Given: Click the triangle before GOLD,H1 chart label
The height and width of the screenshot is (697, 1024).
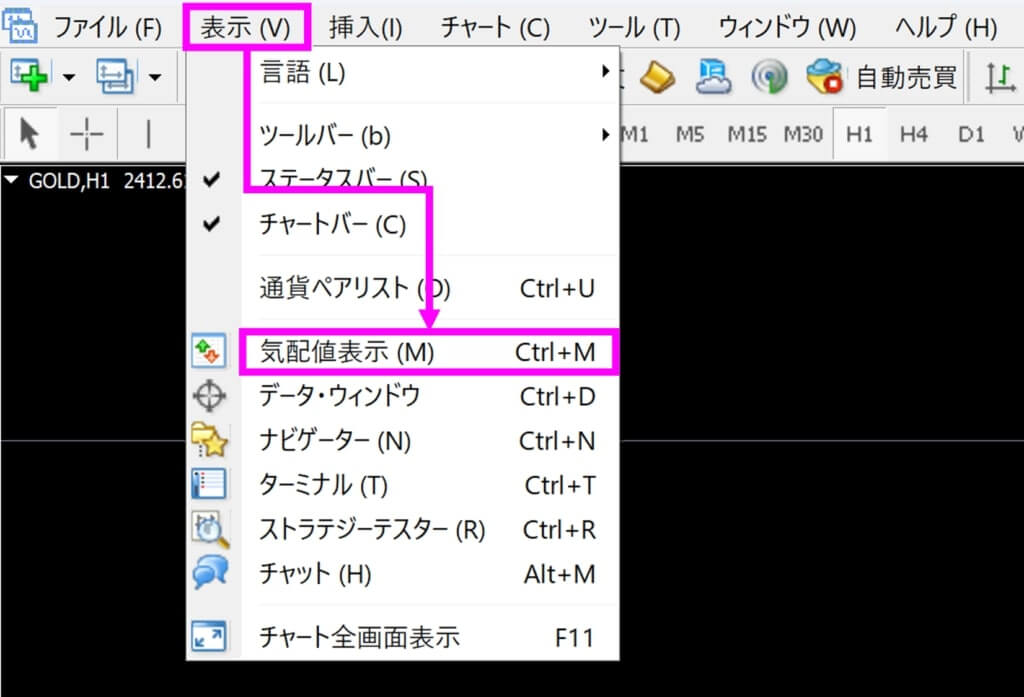Looking at the screenshot, I should tap(11, 179).
